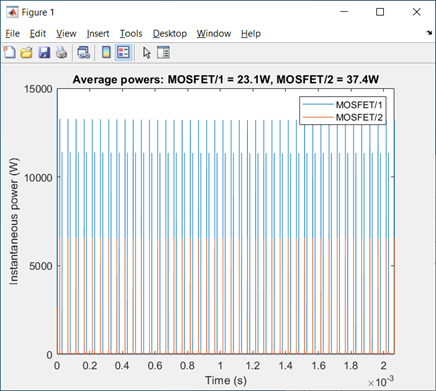This screenshot has width=436, height=391.
Task: Click the plot title text
Action: point(226,80)
